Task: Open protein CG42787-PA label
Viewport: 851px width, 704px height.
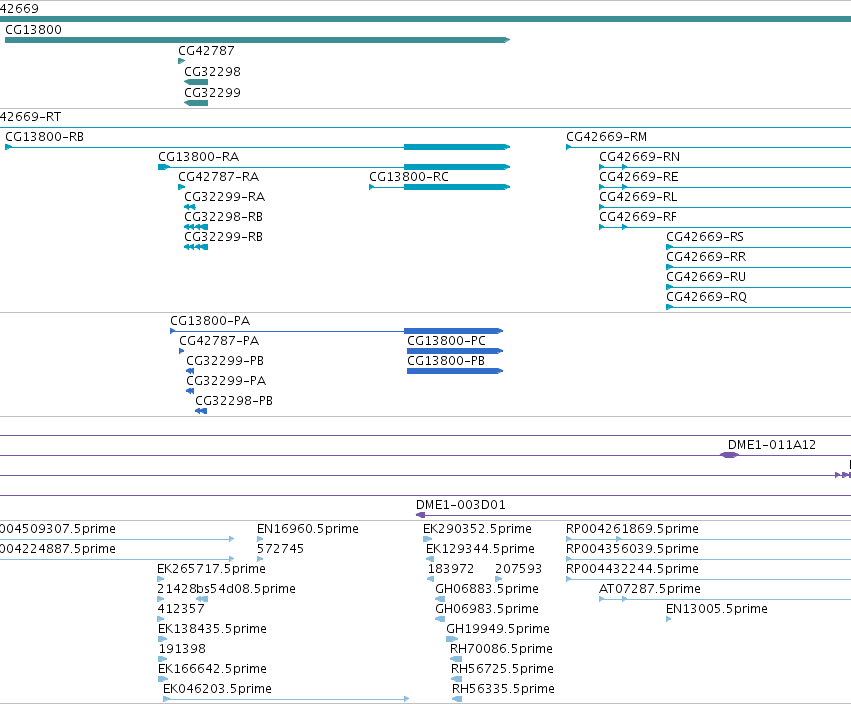Action: (219, 341)
